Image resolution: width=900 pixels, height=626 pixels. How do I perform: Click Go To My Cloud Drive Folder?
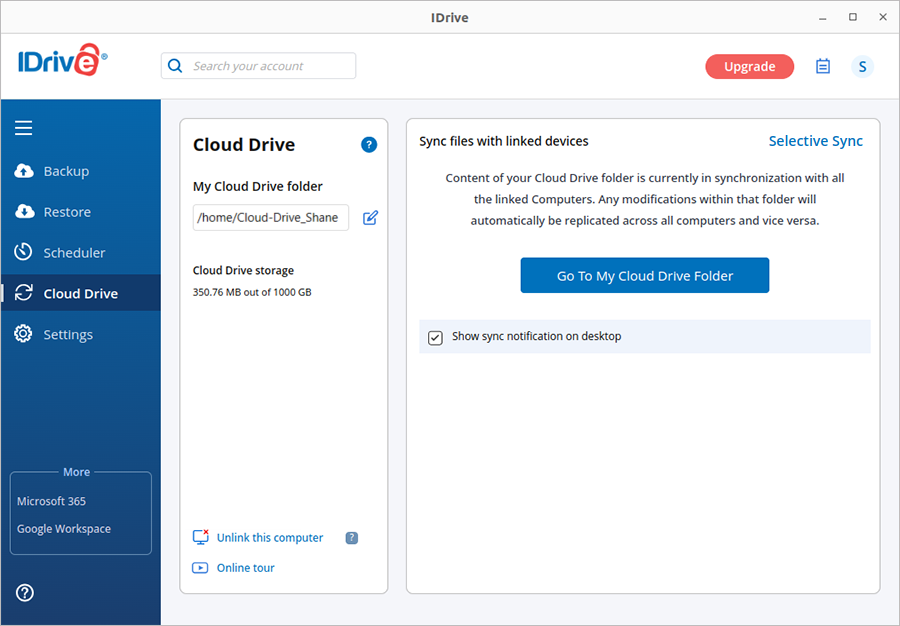[644, 276]
